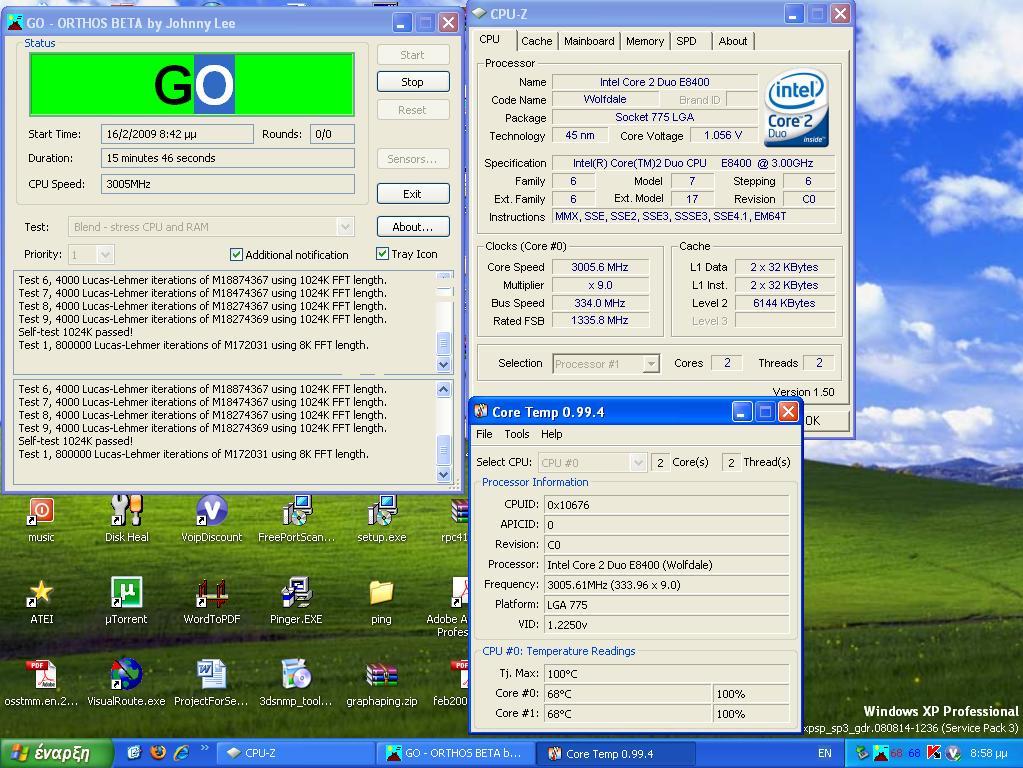Select the CPU tab in CPU-Z
Screen dimensions: 1023x768
[x=489, y=39]
